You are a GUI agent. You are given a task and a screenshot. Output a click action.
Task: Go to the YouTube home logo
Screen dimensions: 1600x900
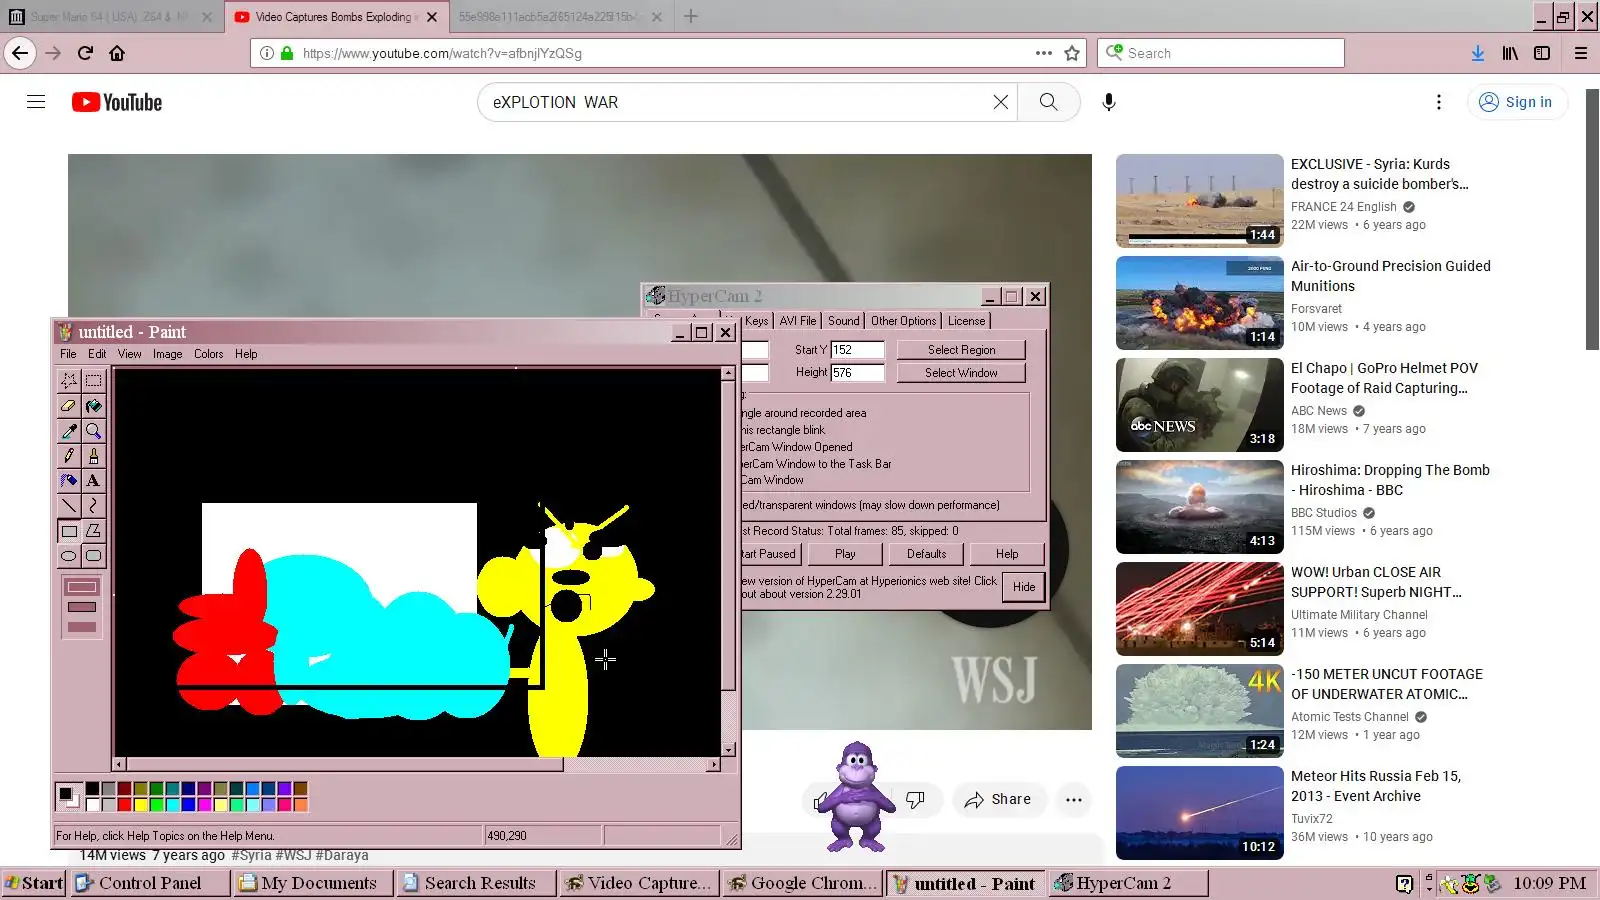(x=117, y=102)
